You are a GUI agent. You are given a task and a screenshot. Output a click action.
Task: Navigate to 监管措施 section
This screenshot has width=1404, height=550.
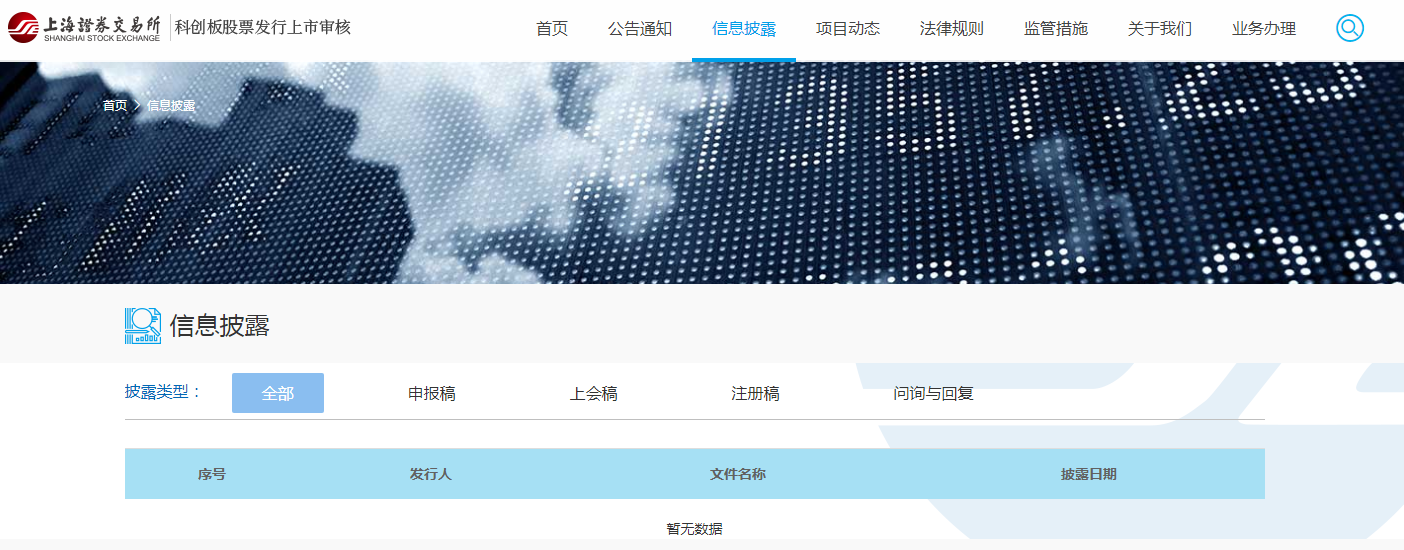(1056, 29)
